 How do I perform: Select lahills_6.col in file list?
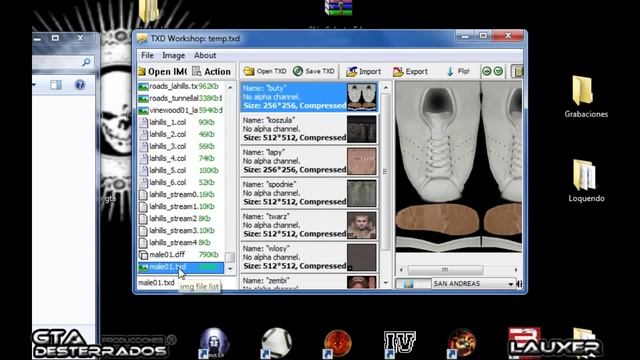pyautogui.click(x=180, y=182)
